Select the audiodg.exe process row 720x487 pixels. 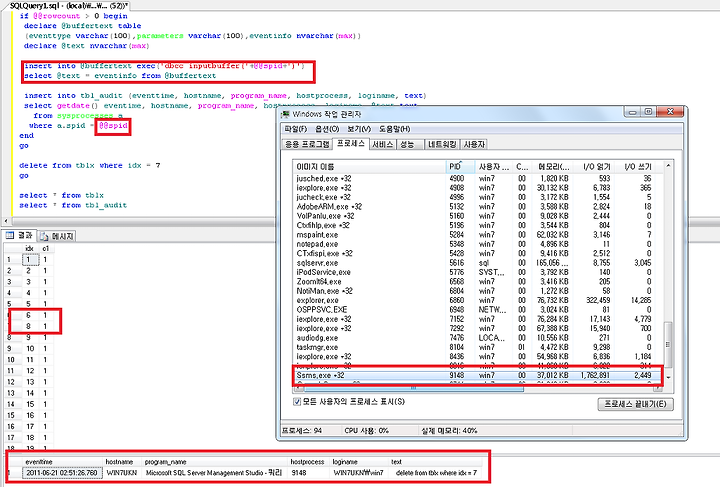(x=478, y=338)
